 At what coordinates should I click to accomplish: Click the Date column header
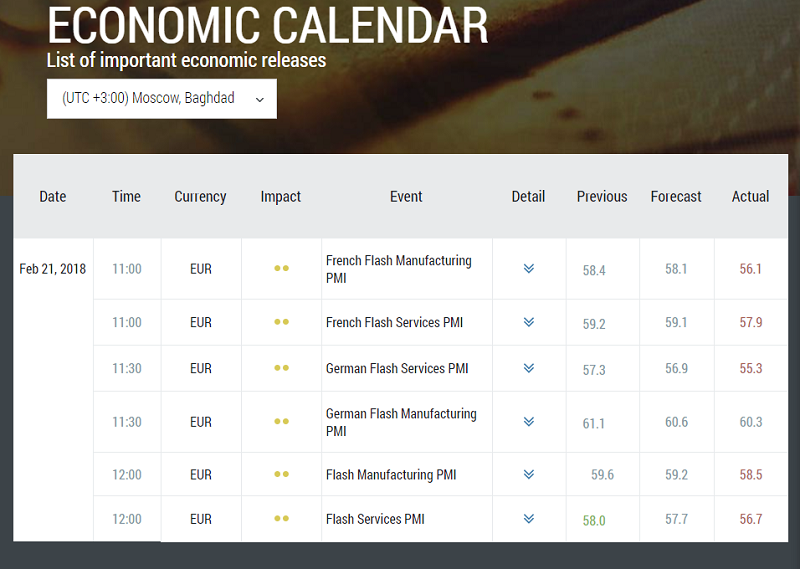(53, 196)
